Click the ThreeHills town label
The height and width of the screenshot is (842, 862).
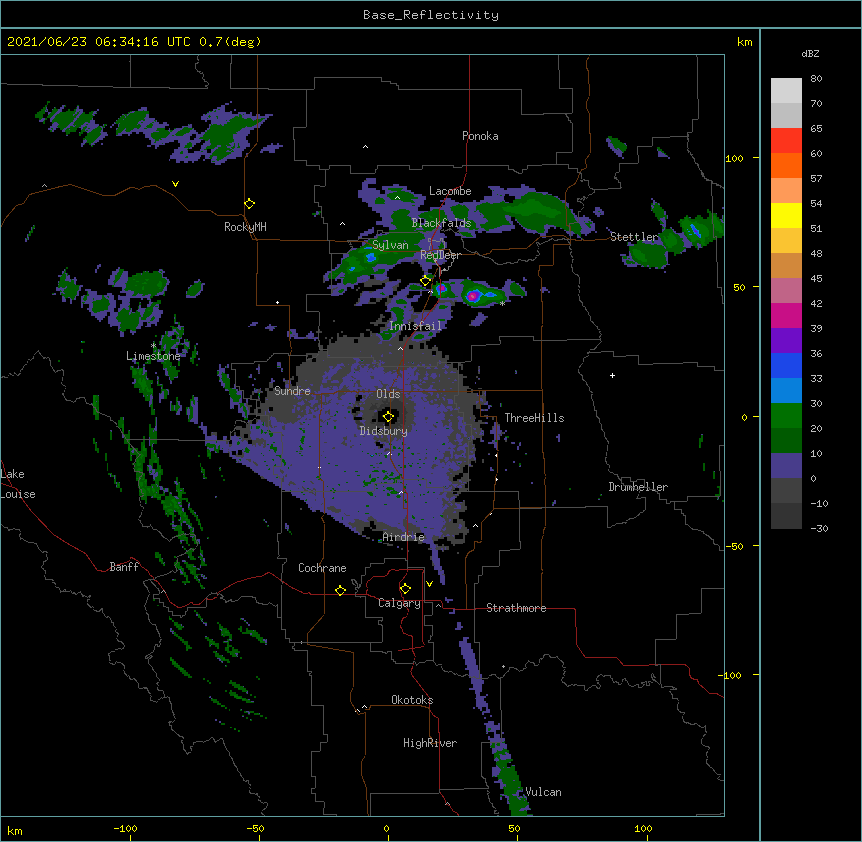click(534, 418)
